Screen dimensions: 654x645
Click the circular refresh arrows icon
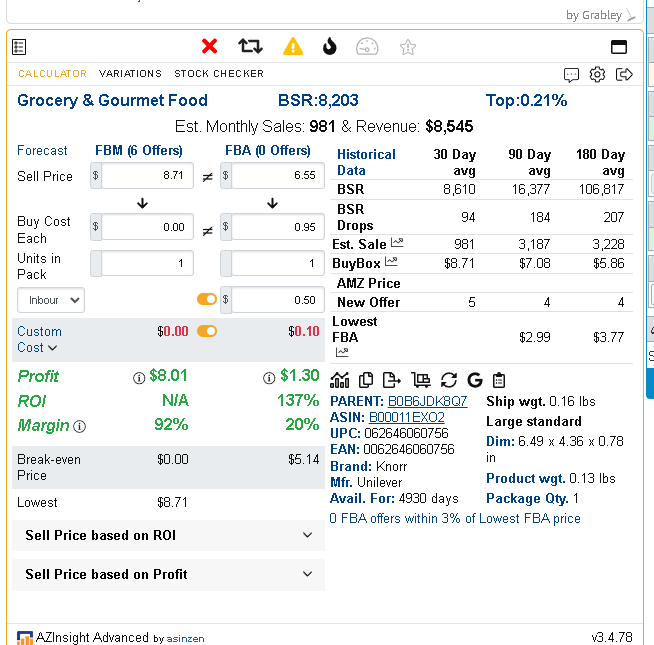click(449, 380)
